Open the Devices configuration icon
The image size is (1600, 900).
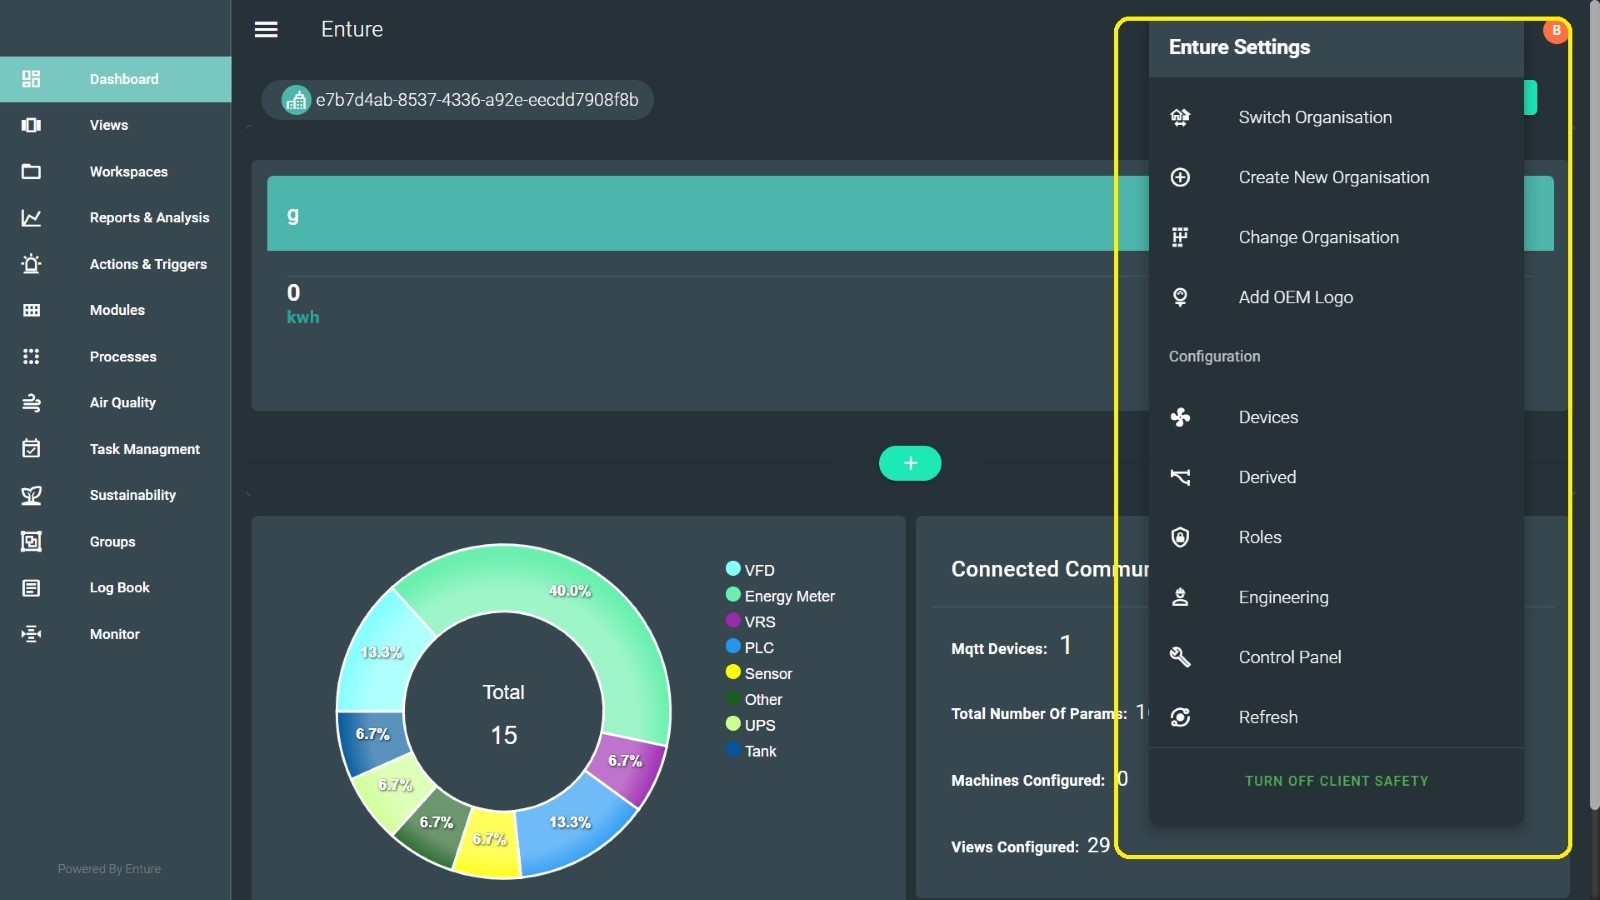tap(1180, 417)
